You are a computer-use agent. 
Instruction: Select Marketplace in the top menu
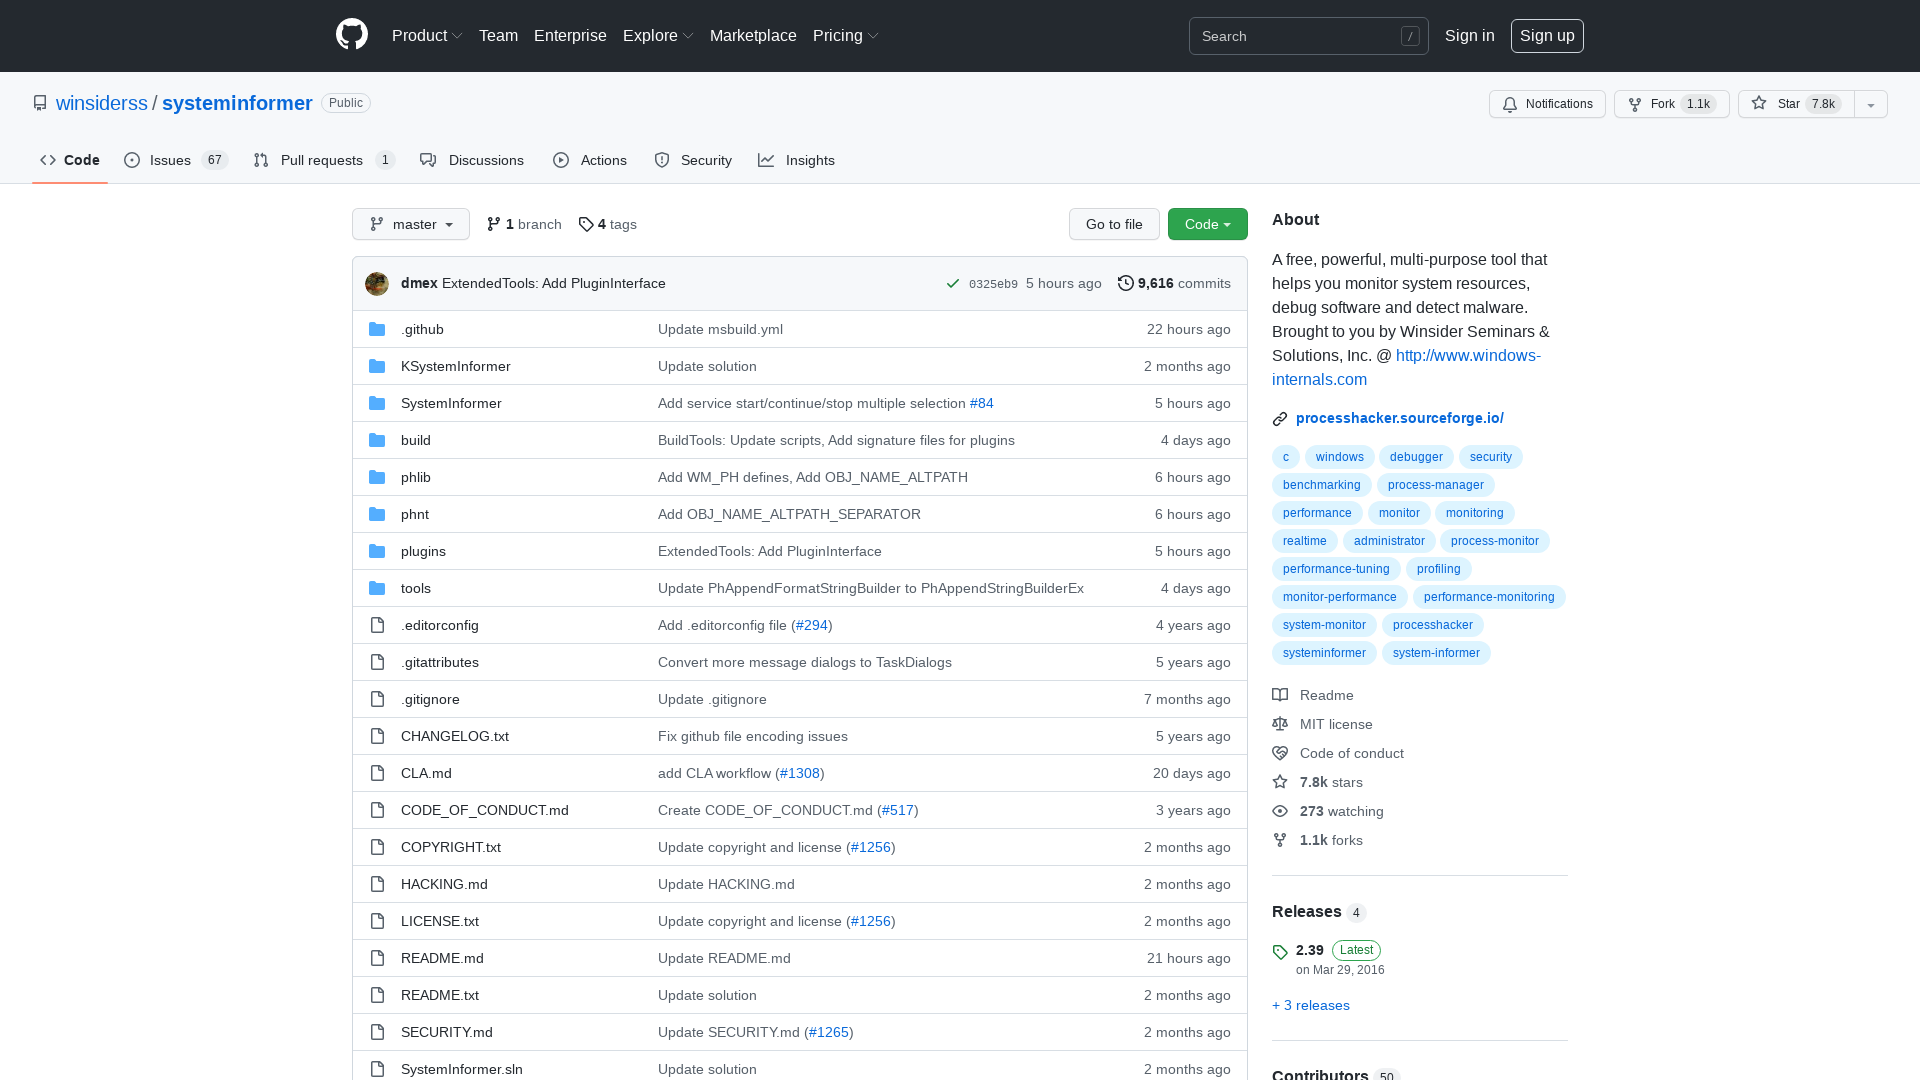pyautogui.click(x=753, y=35)
